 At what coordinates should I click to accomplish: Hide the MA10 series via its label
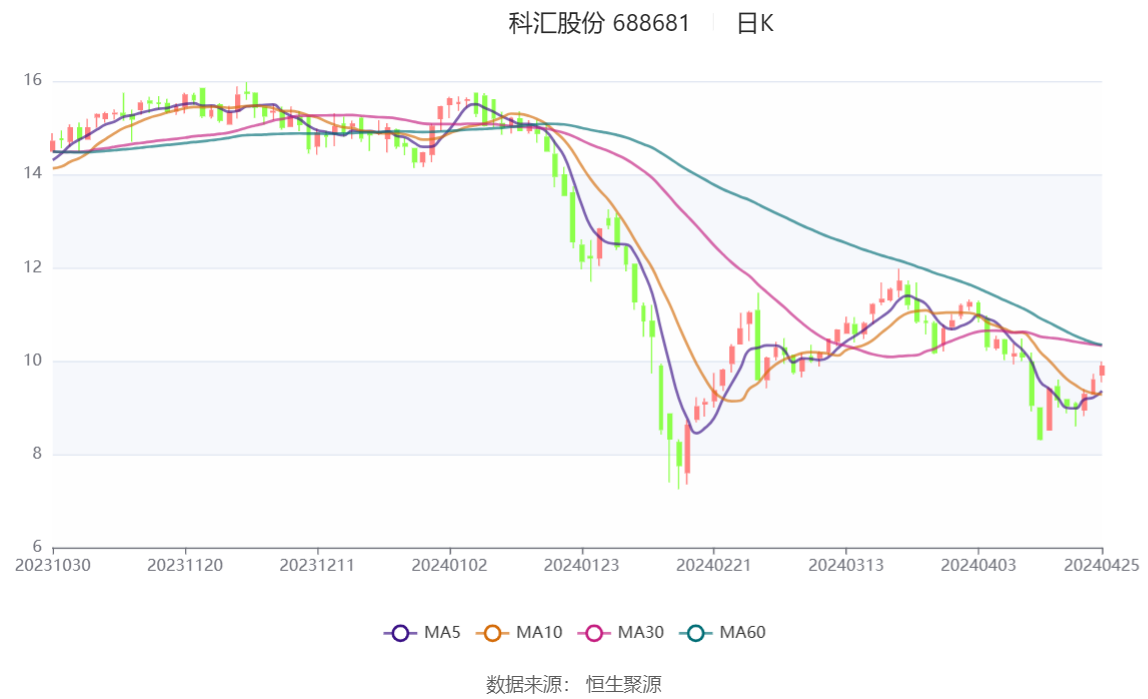[x=539, y=632]
